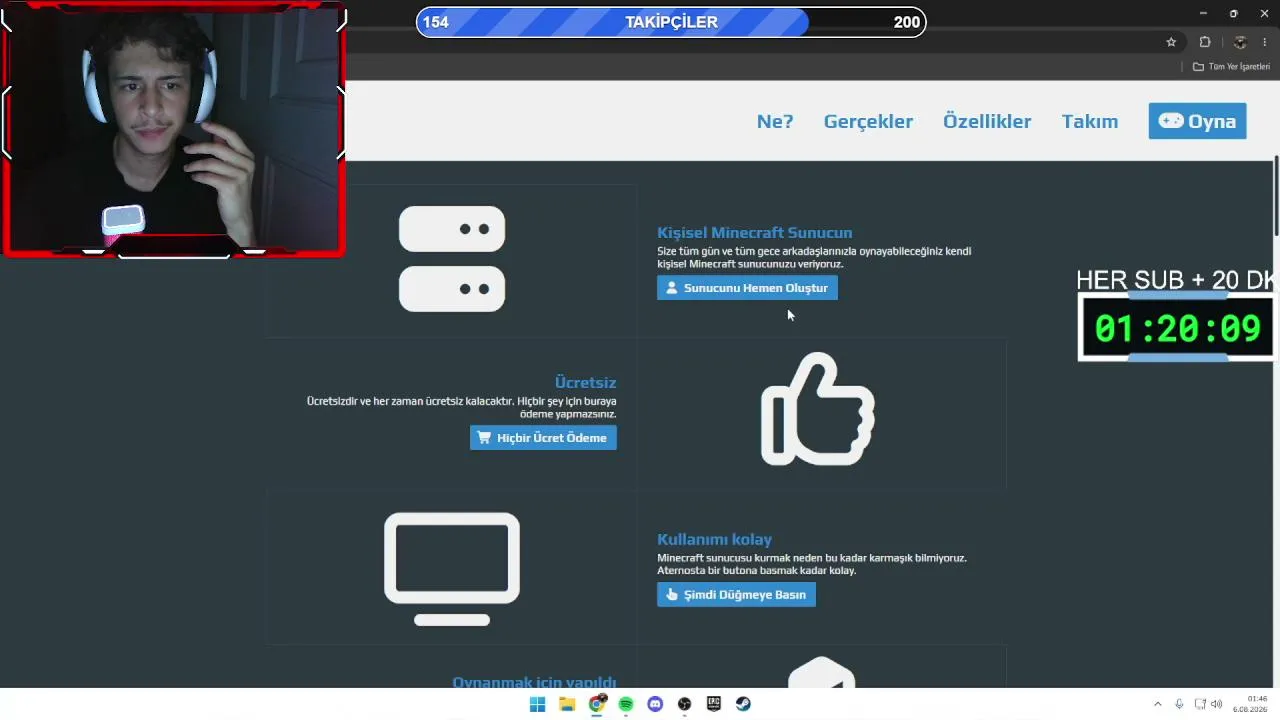Open the Chrome three-dot menu
The image size is (1280, 720).
coord(1266,42)
